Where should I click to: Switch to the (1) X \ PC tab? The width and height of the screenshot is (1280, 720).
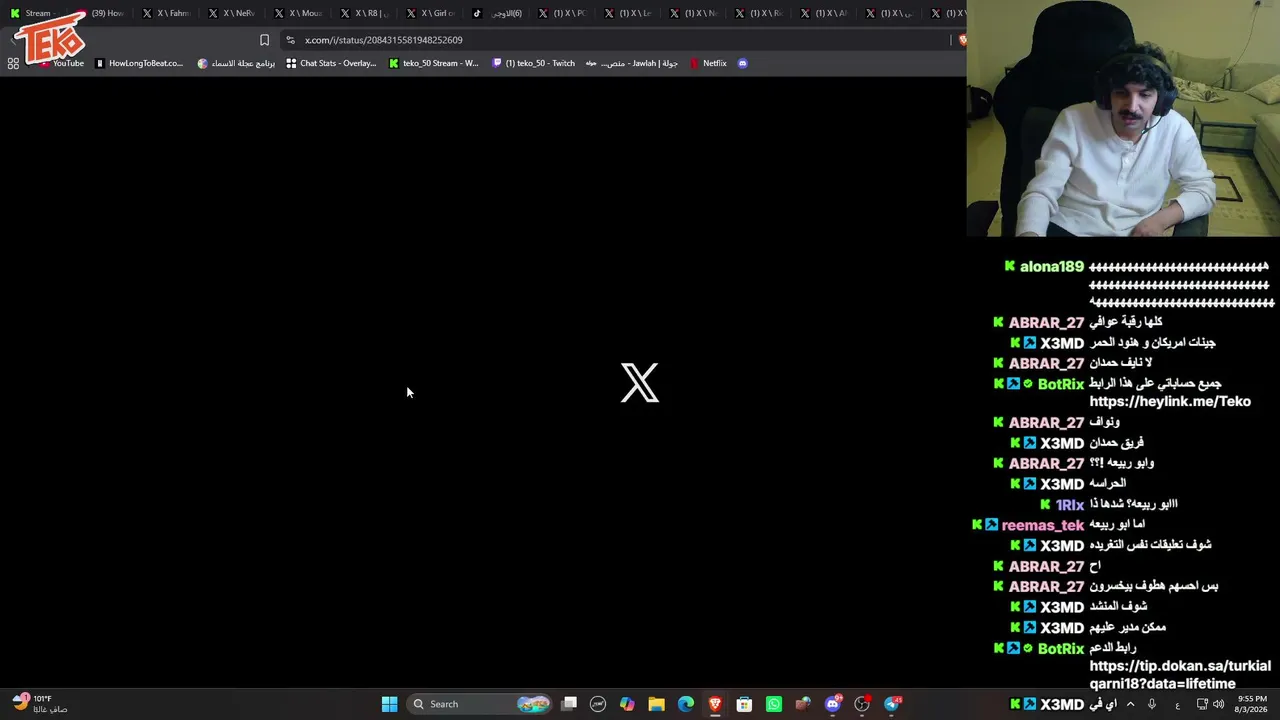coord(561,13)
